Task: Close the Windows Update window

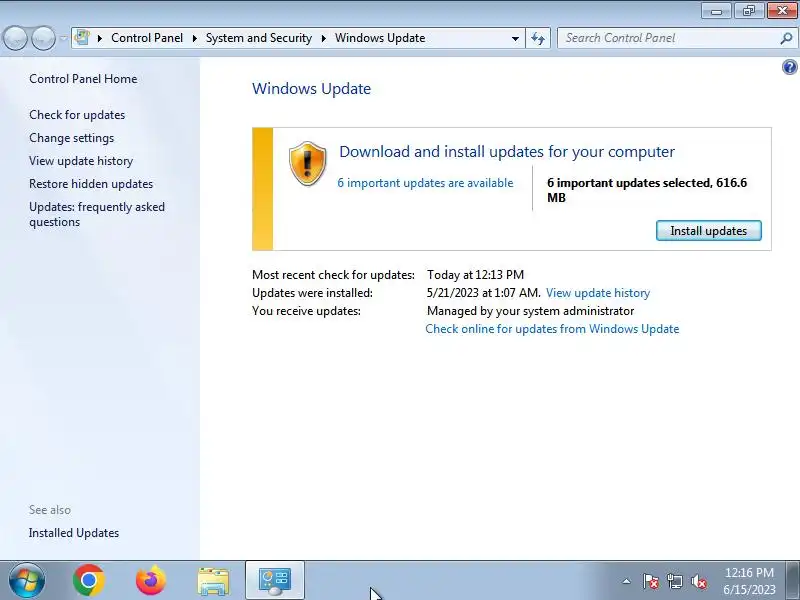Action: [782, 10]
